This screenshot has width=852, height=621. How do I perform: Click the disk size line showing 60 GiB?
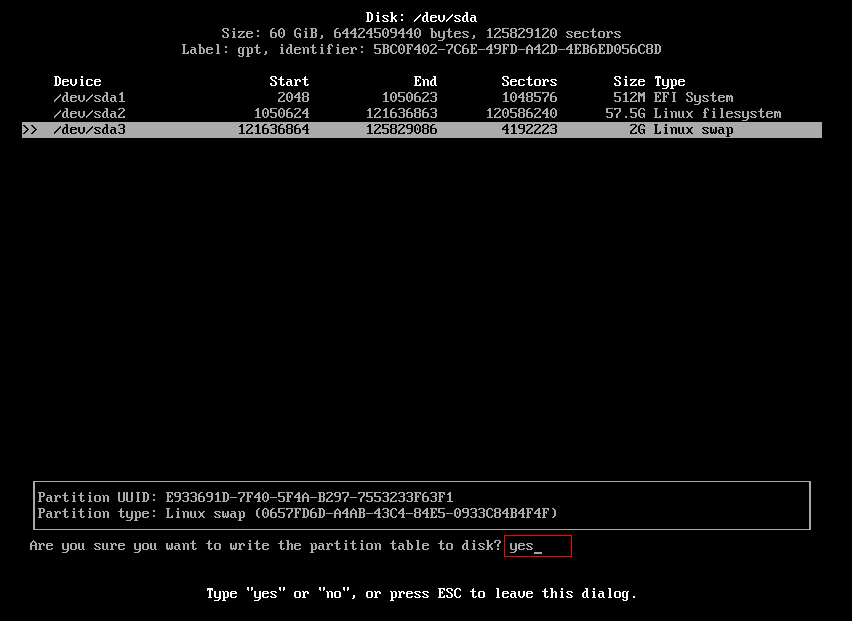click(421, 34)
